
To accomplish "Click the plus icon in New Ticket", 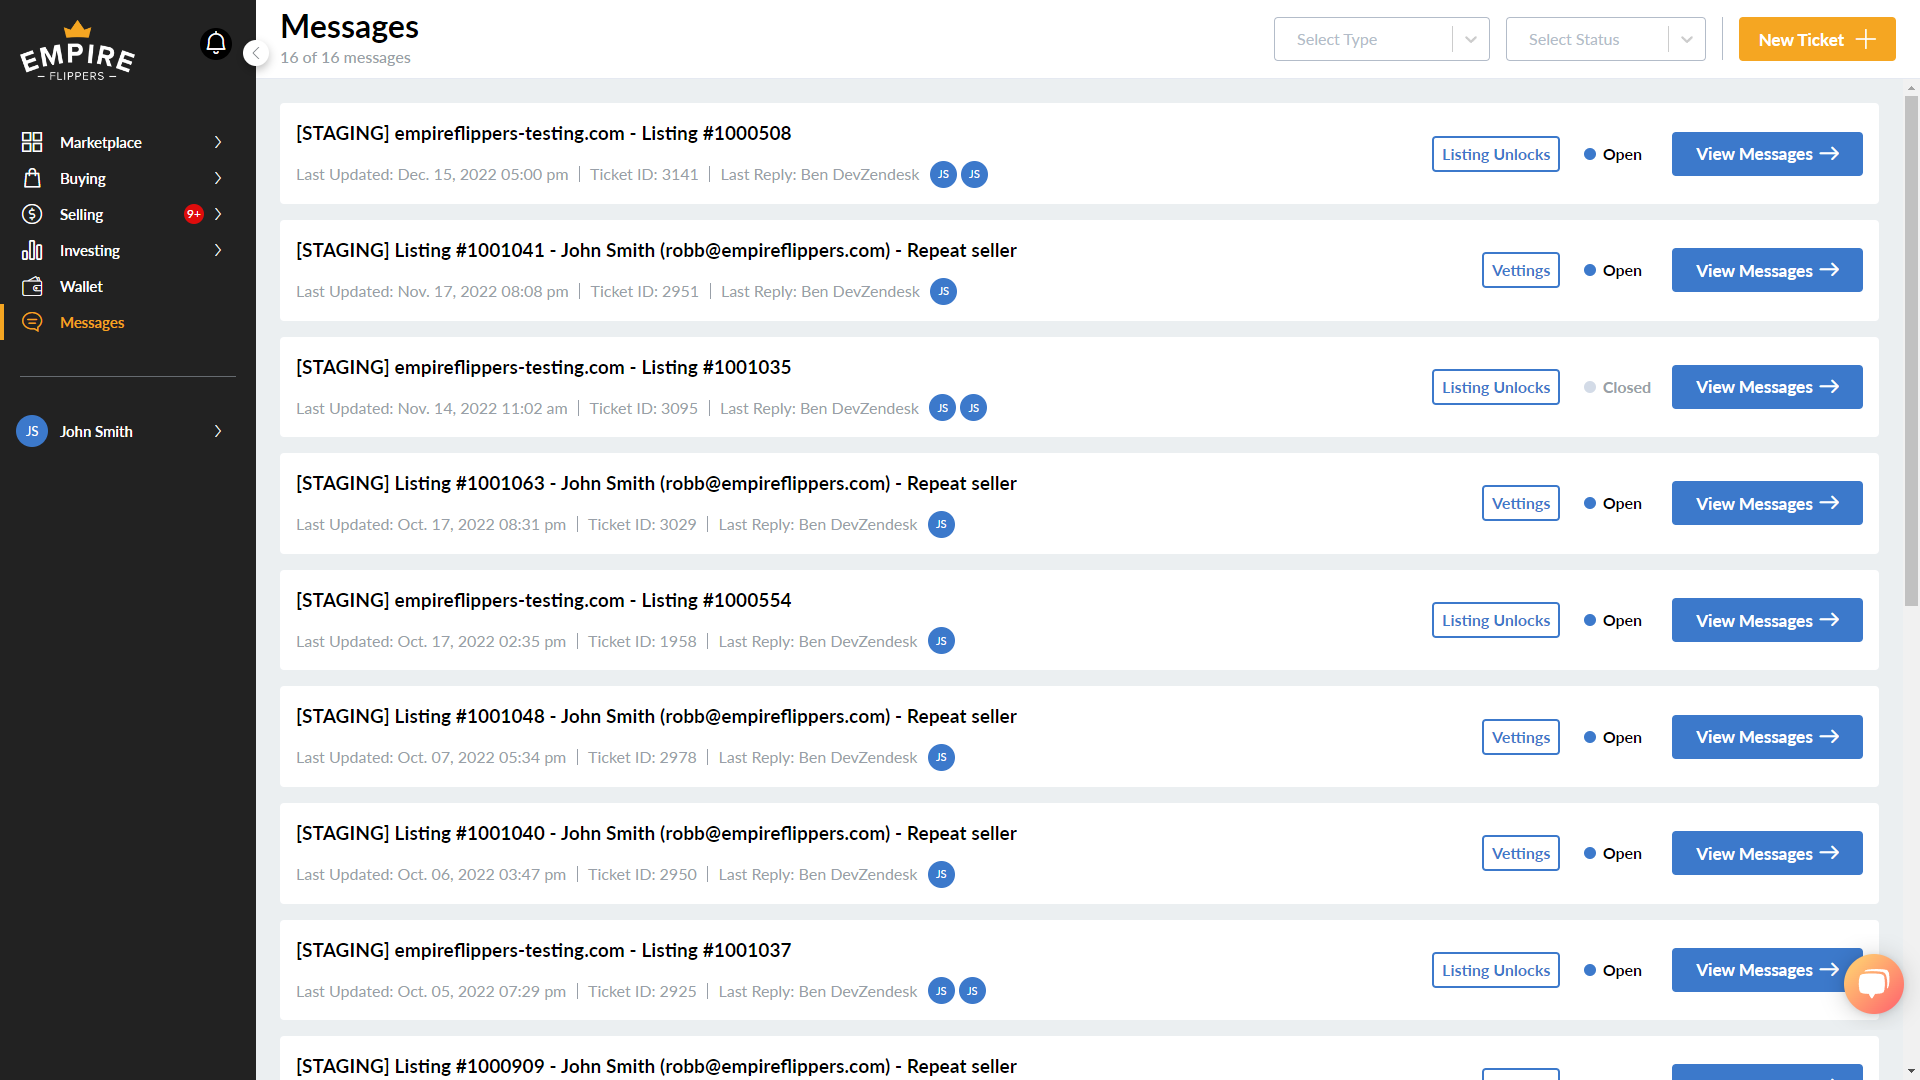I will (1865, 39).
